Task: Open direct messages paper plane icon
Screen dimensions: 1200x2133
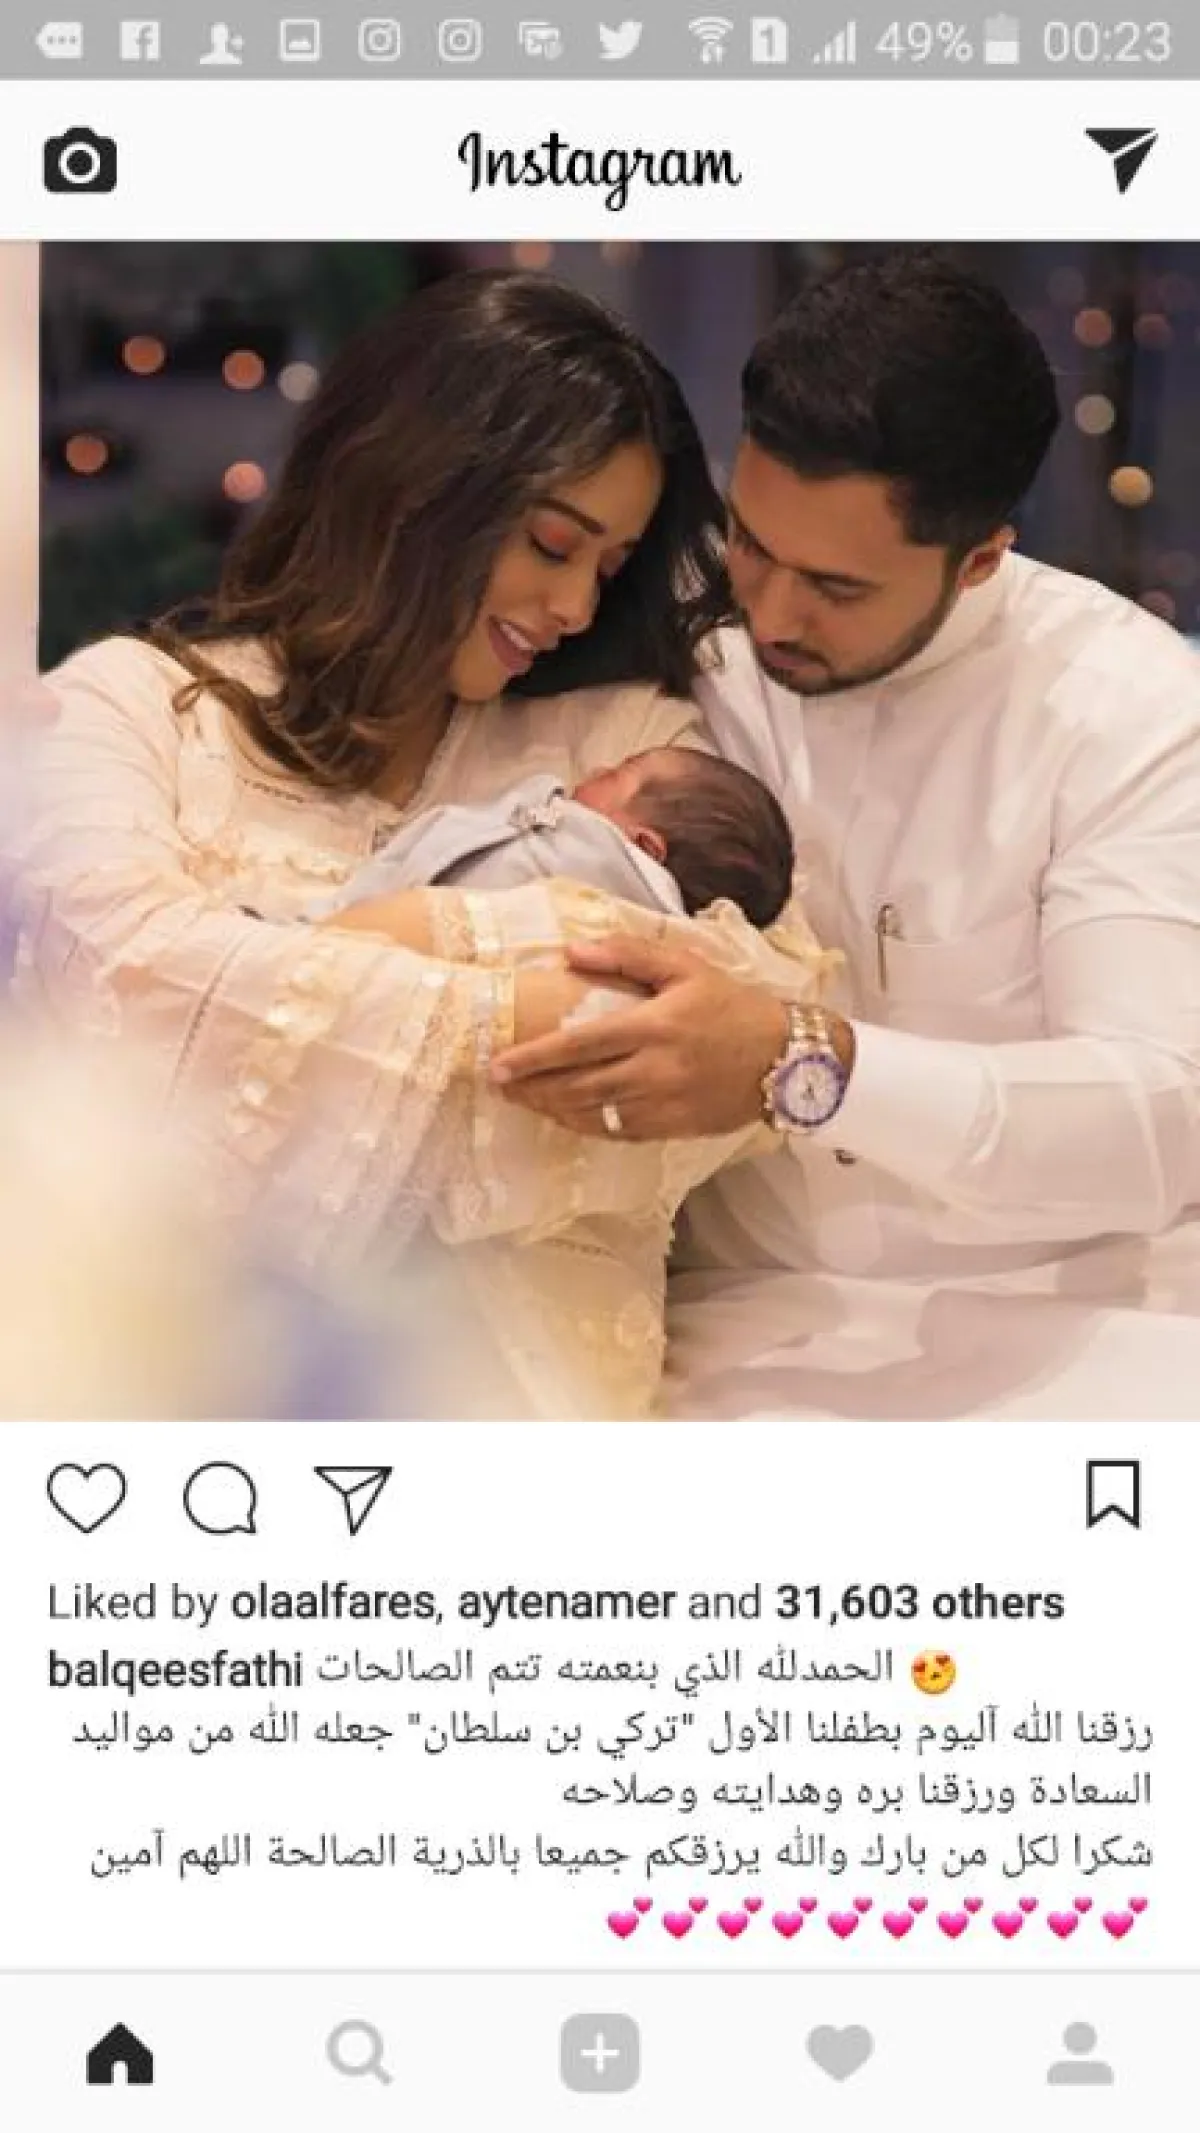Action: (1121, 158)
